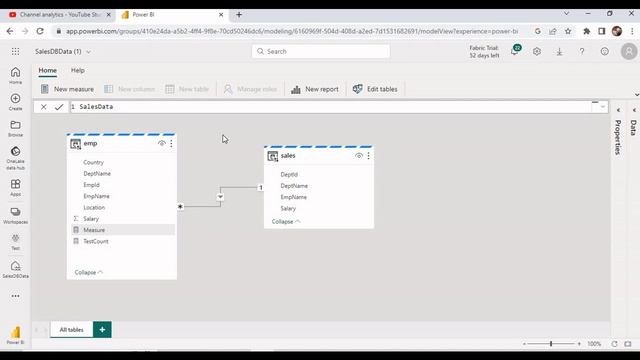
Task: Collapse the sales table card
Action: tap(286, 222)
